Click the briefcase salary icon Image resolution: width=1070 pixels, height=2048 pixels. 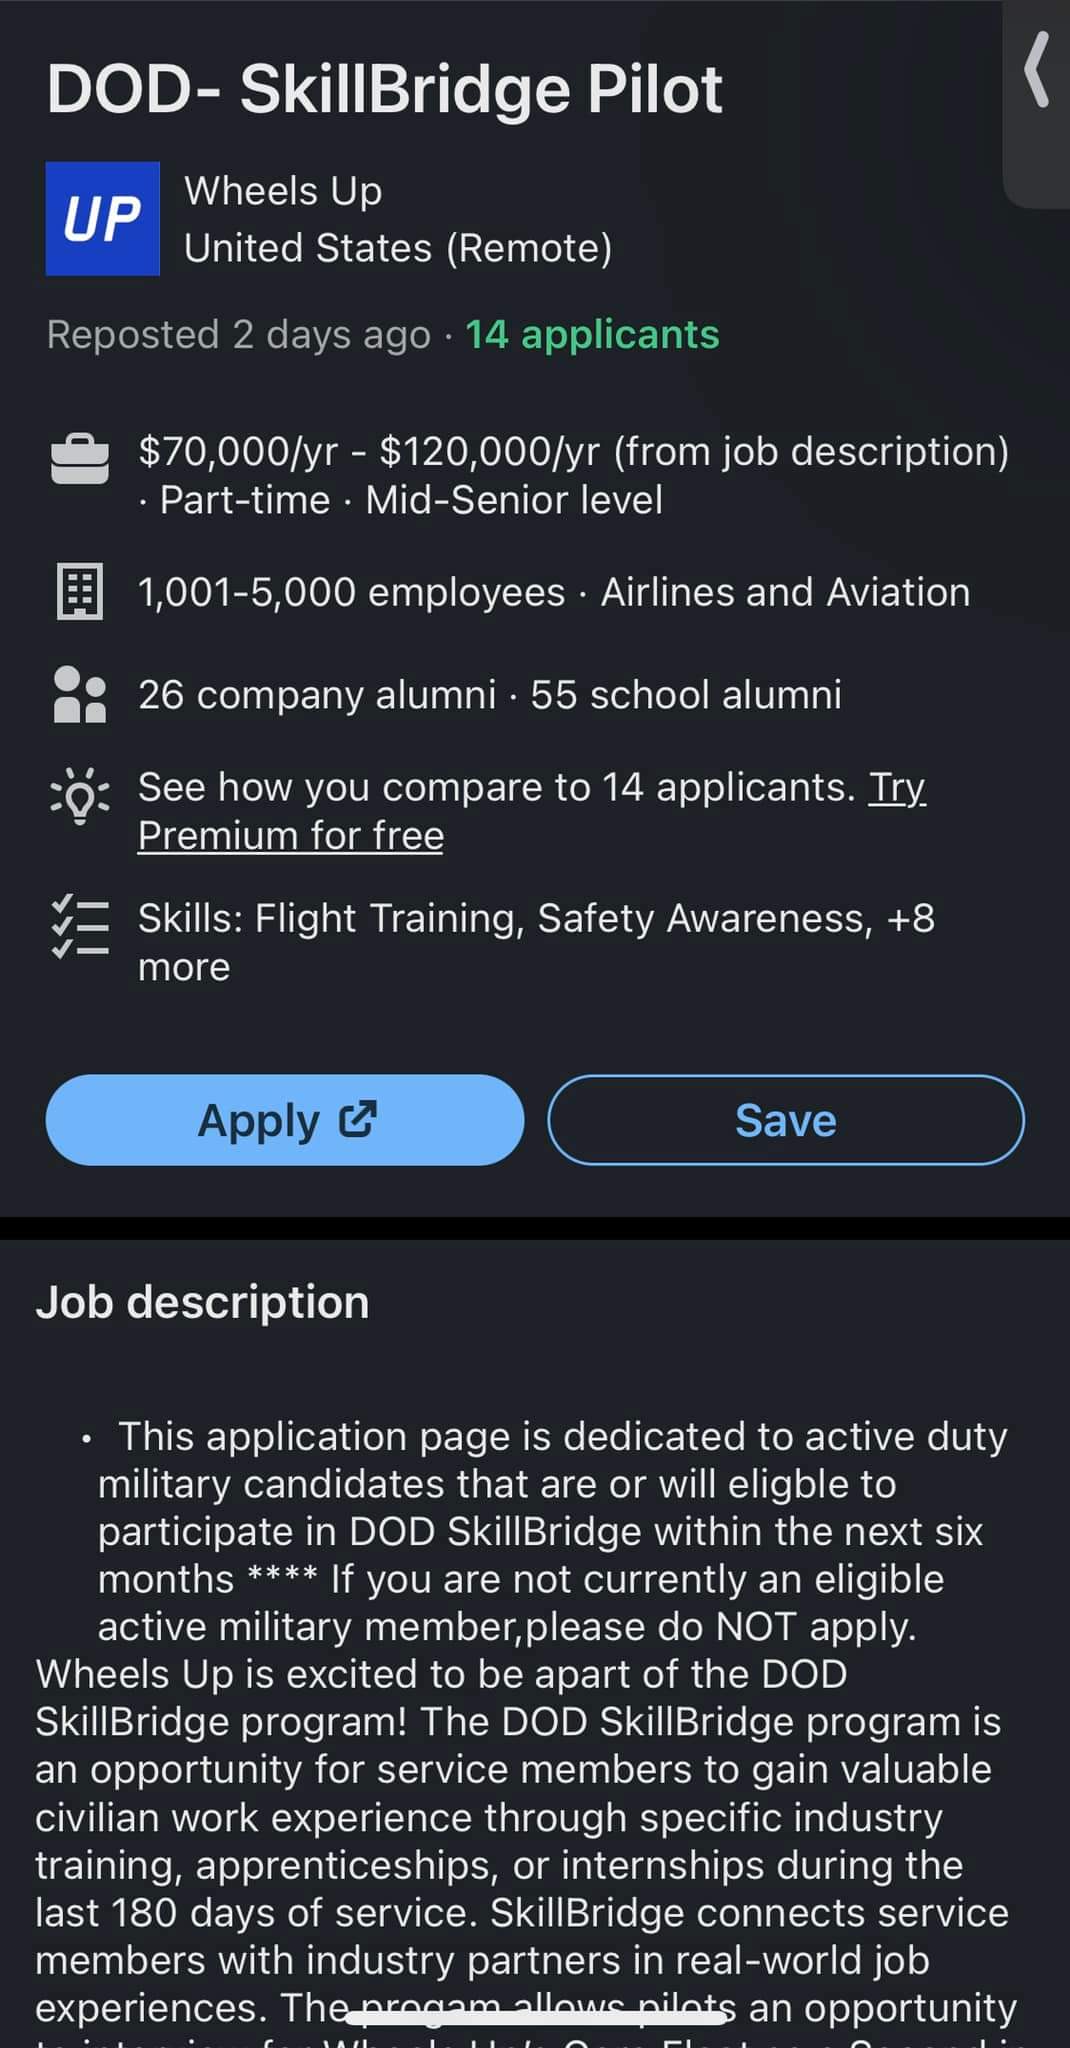pyautogui.click(x=79, y=460)
